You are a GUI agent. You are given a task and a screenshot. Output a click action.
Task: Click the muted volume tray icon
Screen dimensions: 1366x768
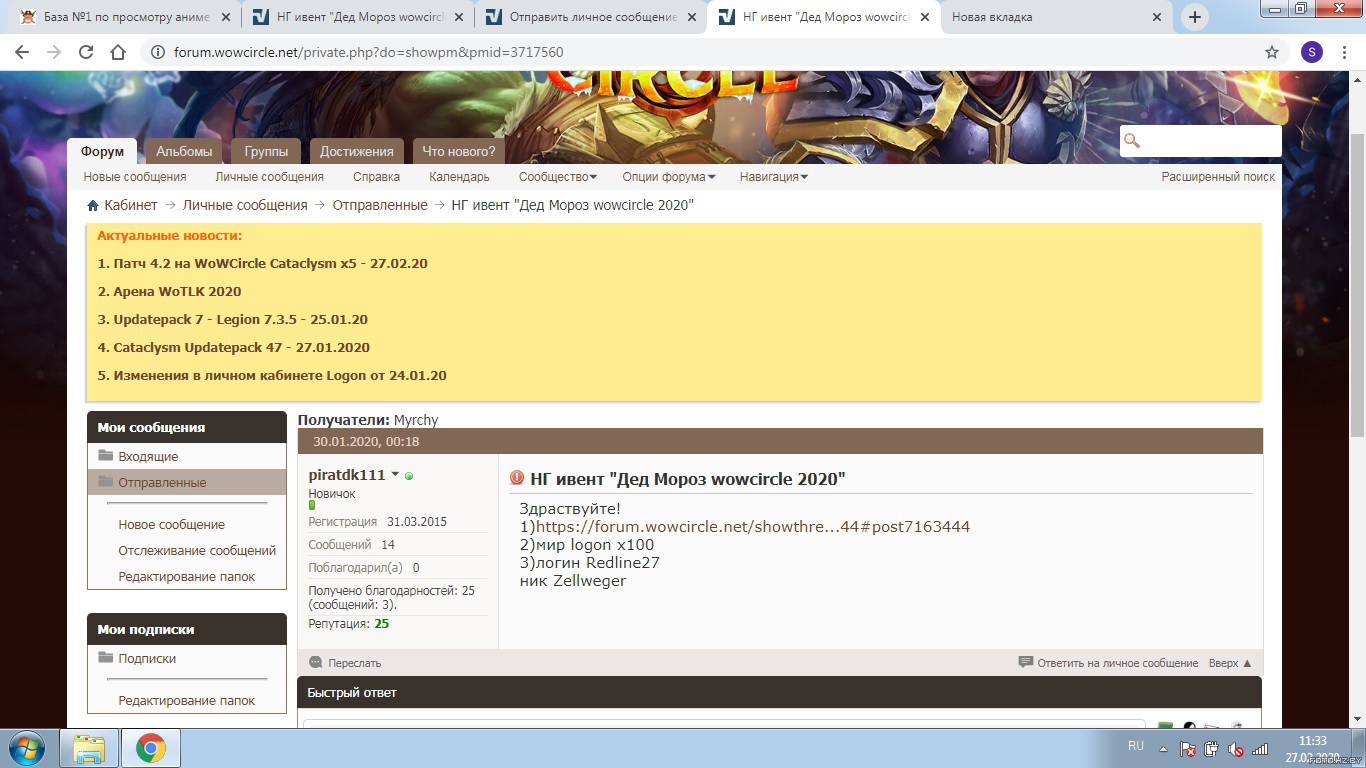1236,748
